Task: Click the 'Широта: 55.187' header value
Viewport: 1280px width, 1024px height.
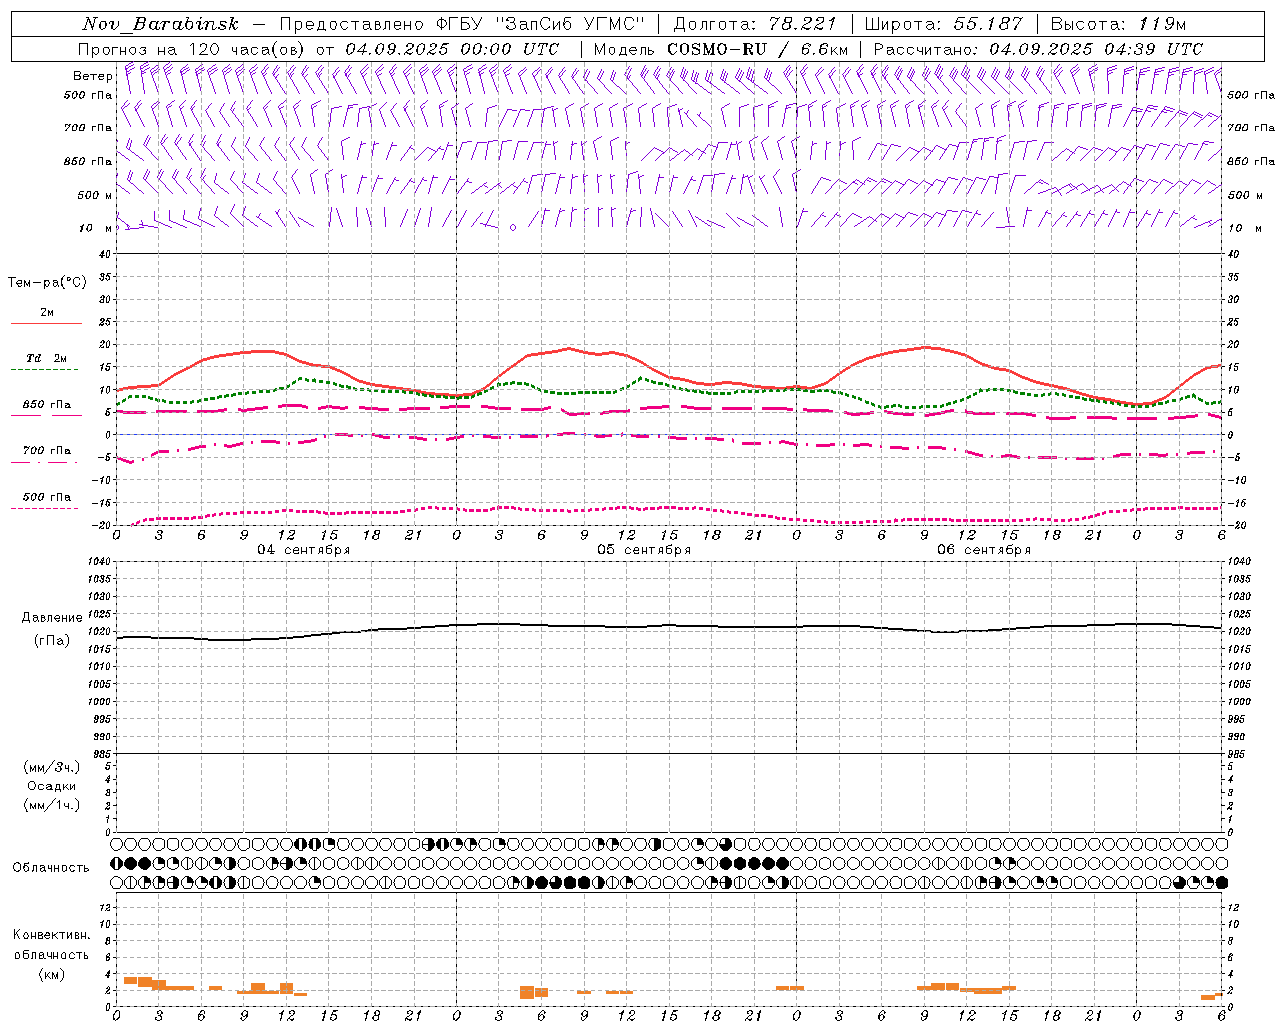Action: coord(943,24)
